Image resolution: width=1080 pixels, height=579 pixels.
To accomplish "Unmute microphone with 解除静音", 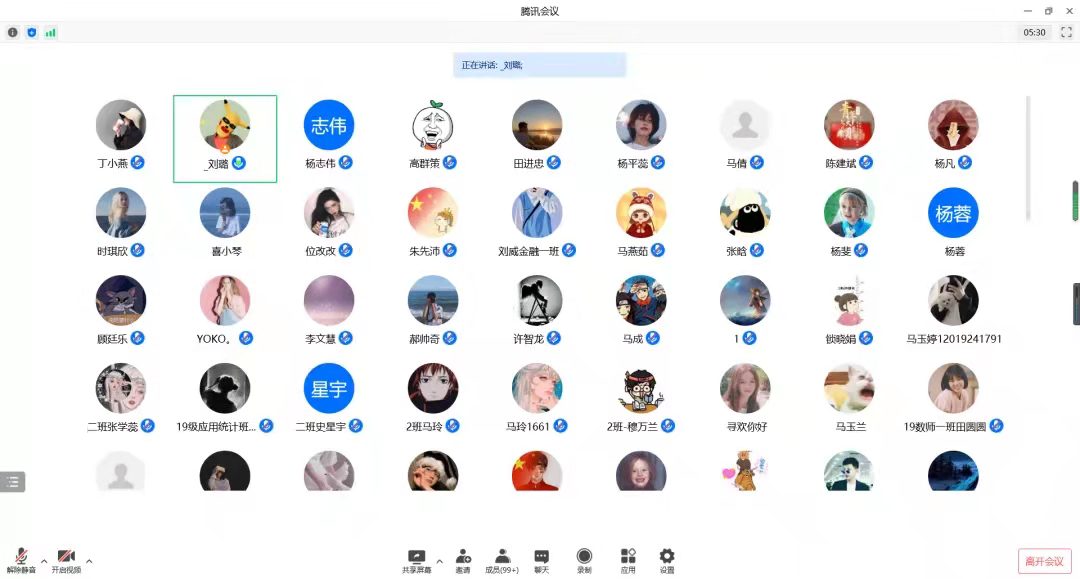I will pyautogui.click(x=21, y=560).
